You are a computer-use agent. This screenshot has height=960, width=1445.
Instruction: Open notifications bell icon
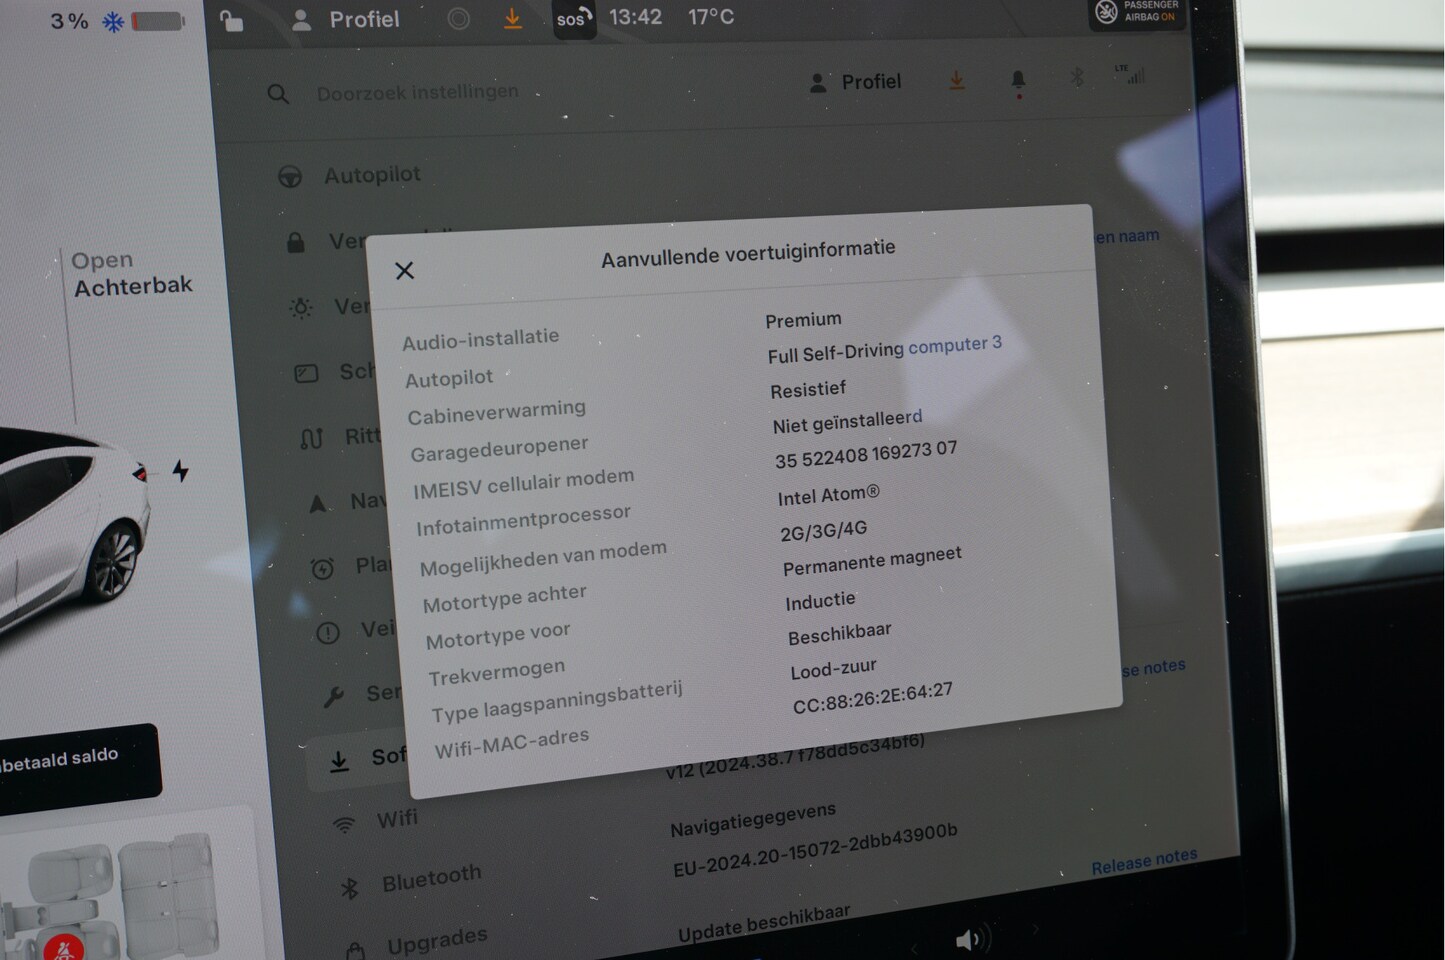click(x=1018, y=80)
